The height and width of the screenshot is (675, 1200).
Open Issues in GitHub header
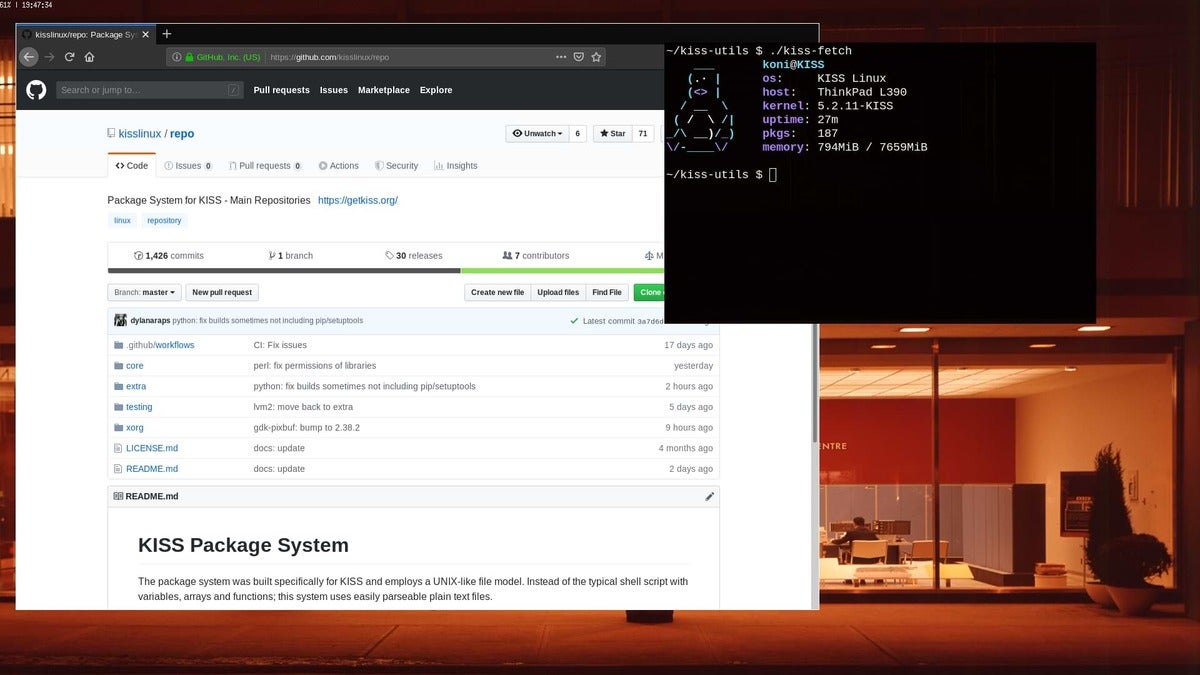[334, 90]
